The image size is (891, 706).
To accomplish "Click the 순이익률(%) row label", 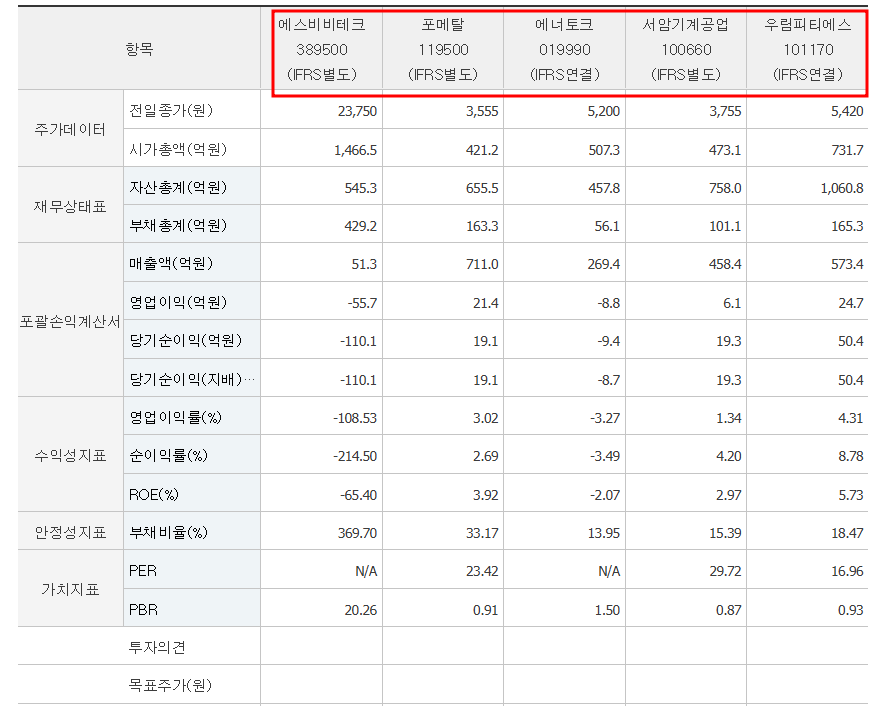I will 168,455.
